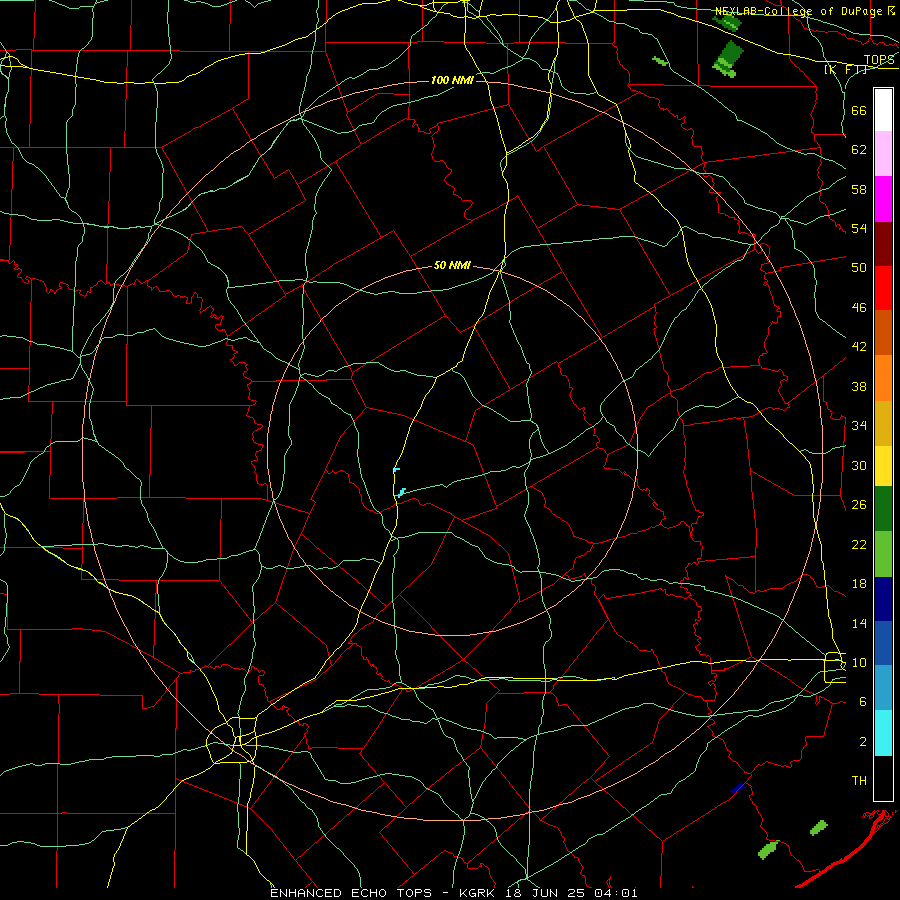Click the legend value "42"
The image size is (900, 900).
point(859,347)
